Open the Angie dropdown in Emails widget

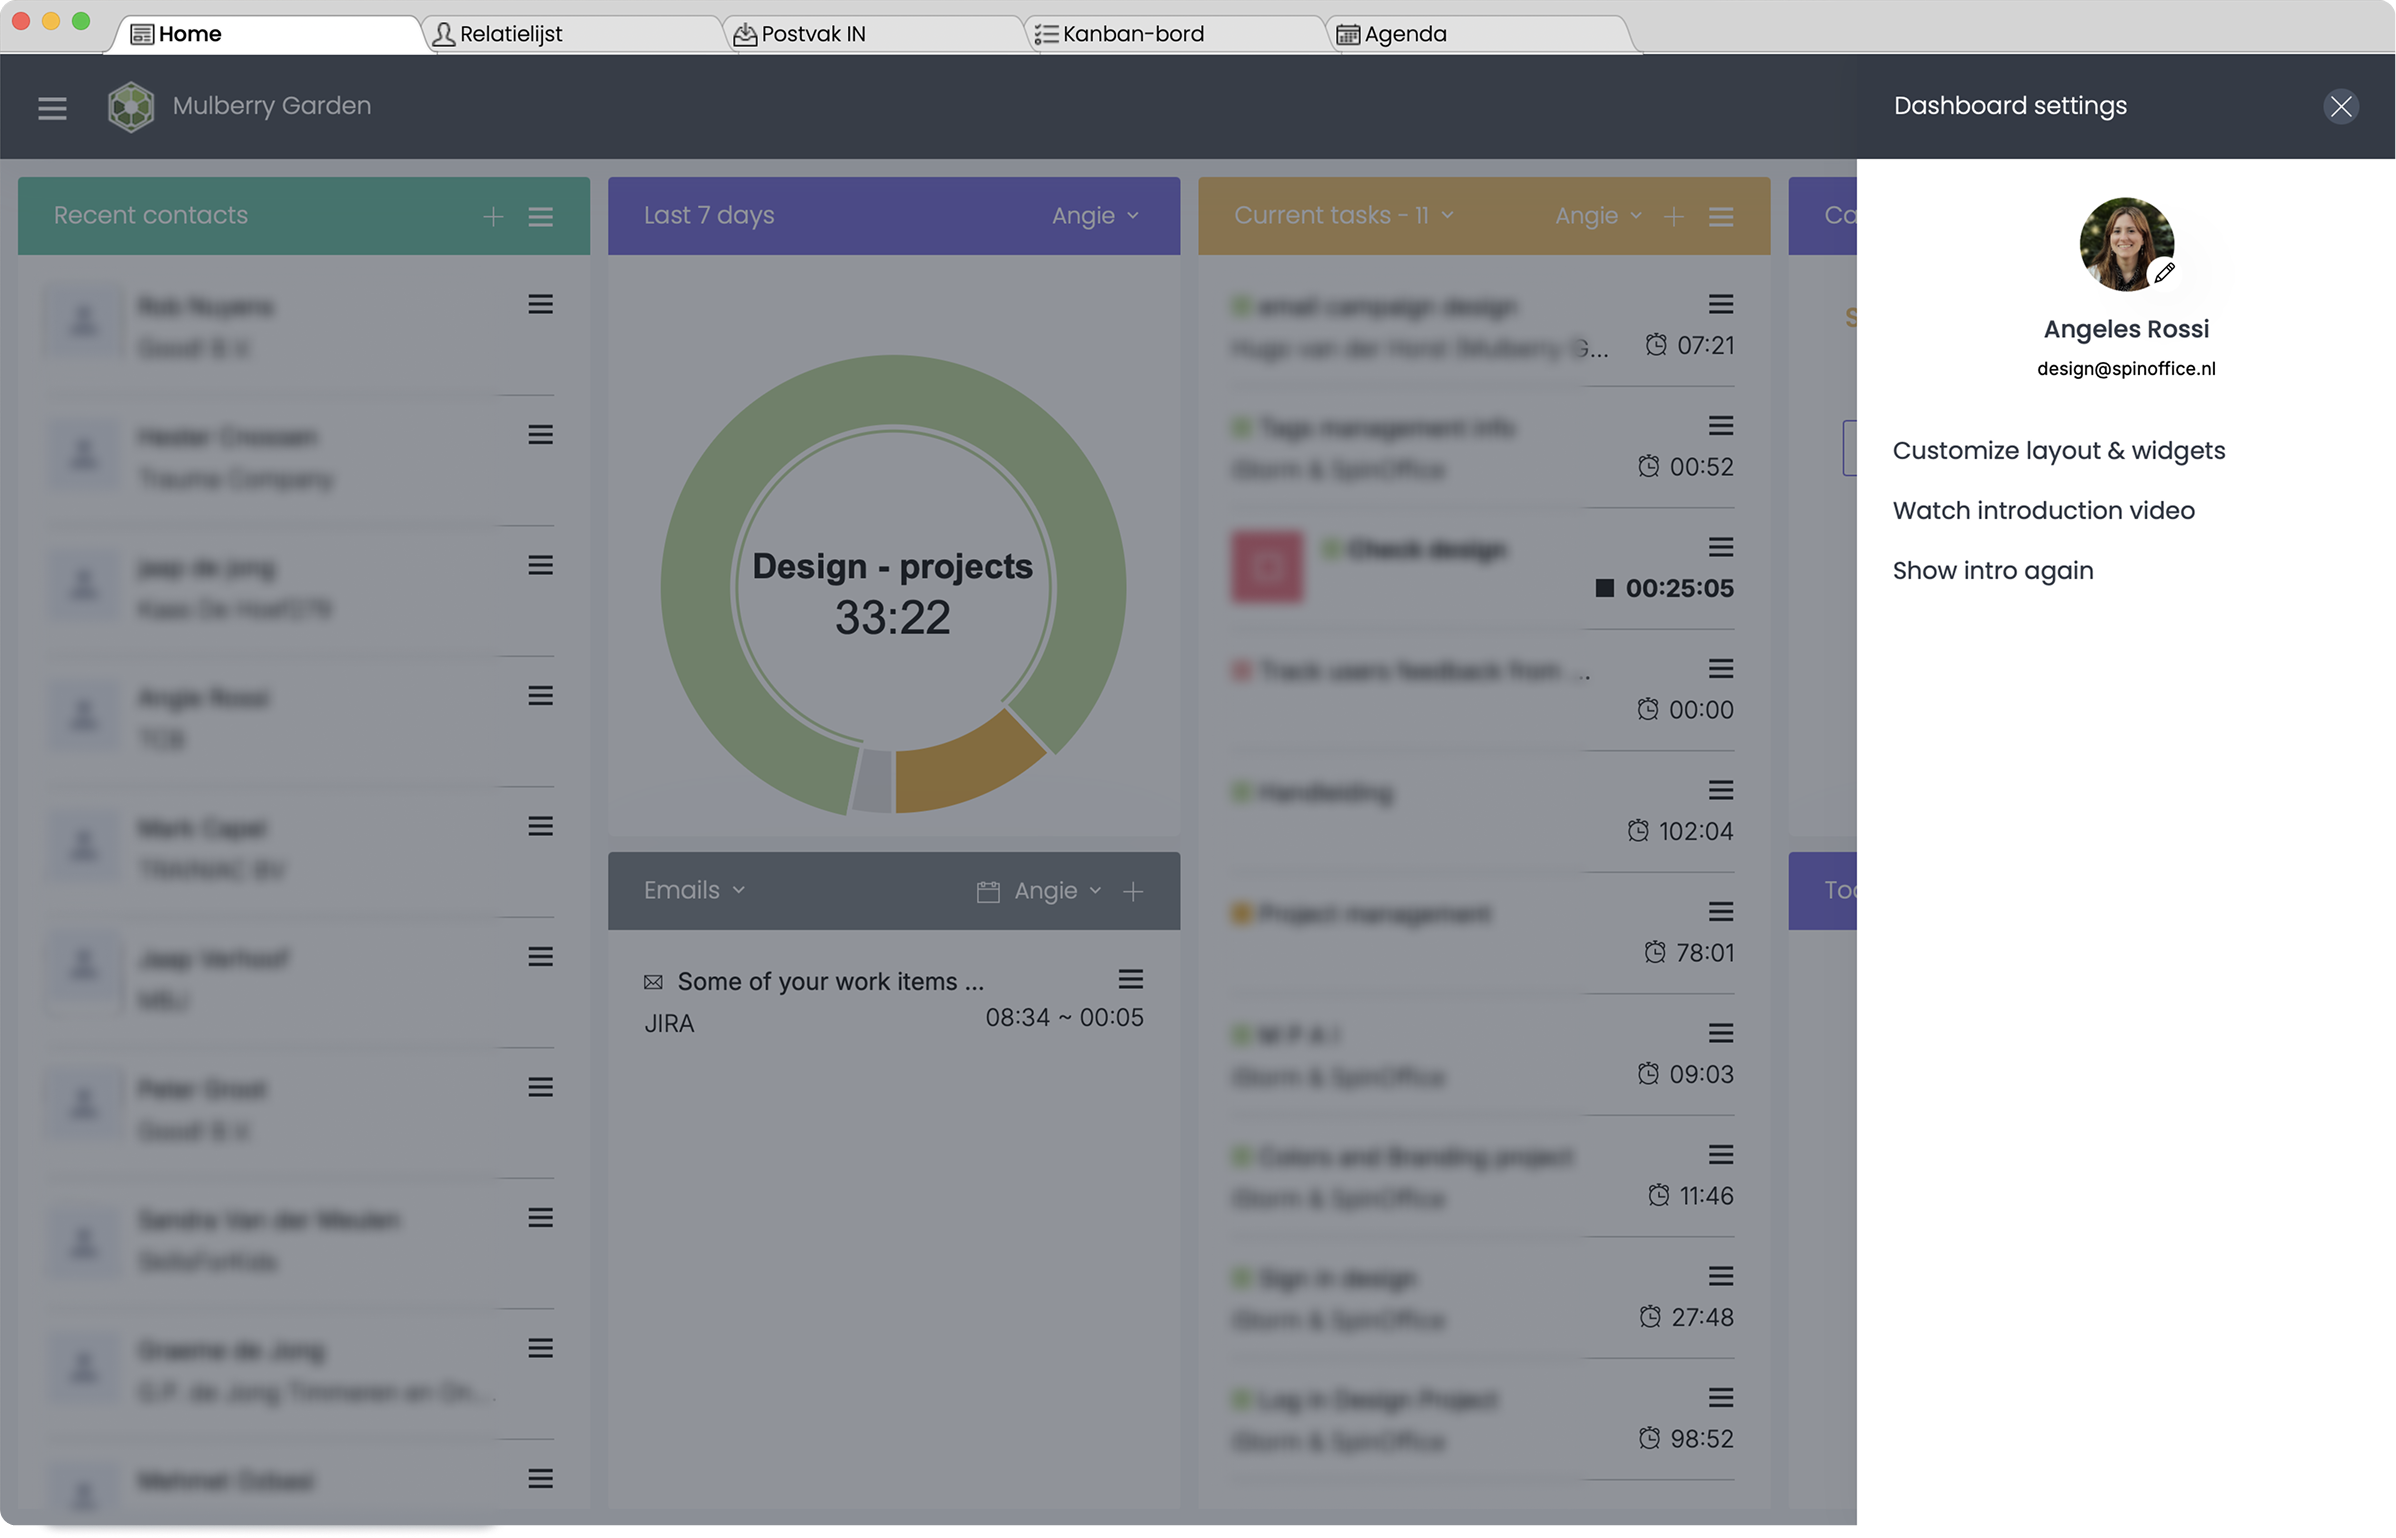pyautogui.click(x=1057, y=891)
